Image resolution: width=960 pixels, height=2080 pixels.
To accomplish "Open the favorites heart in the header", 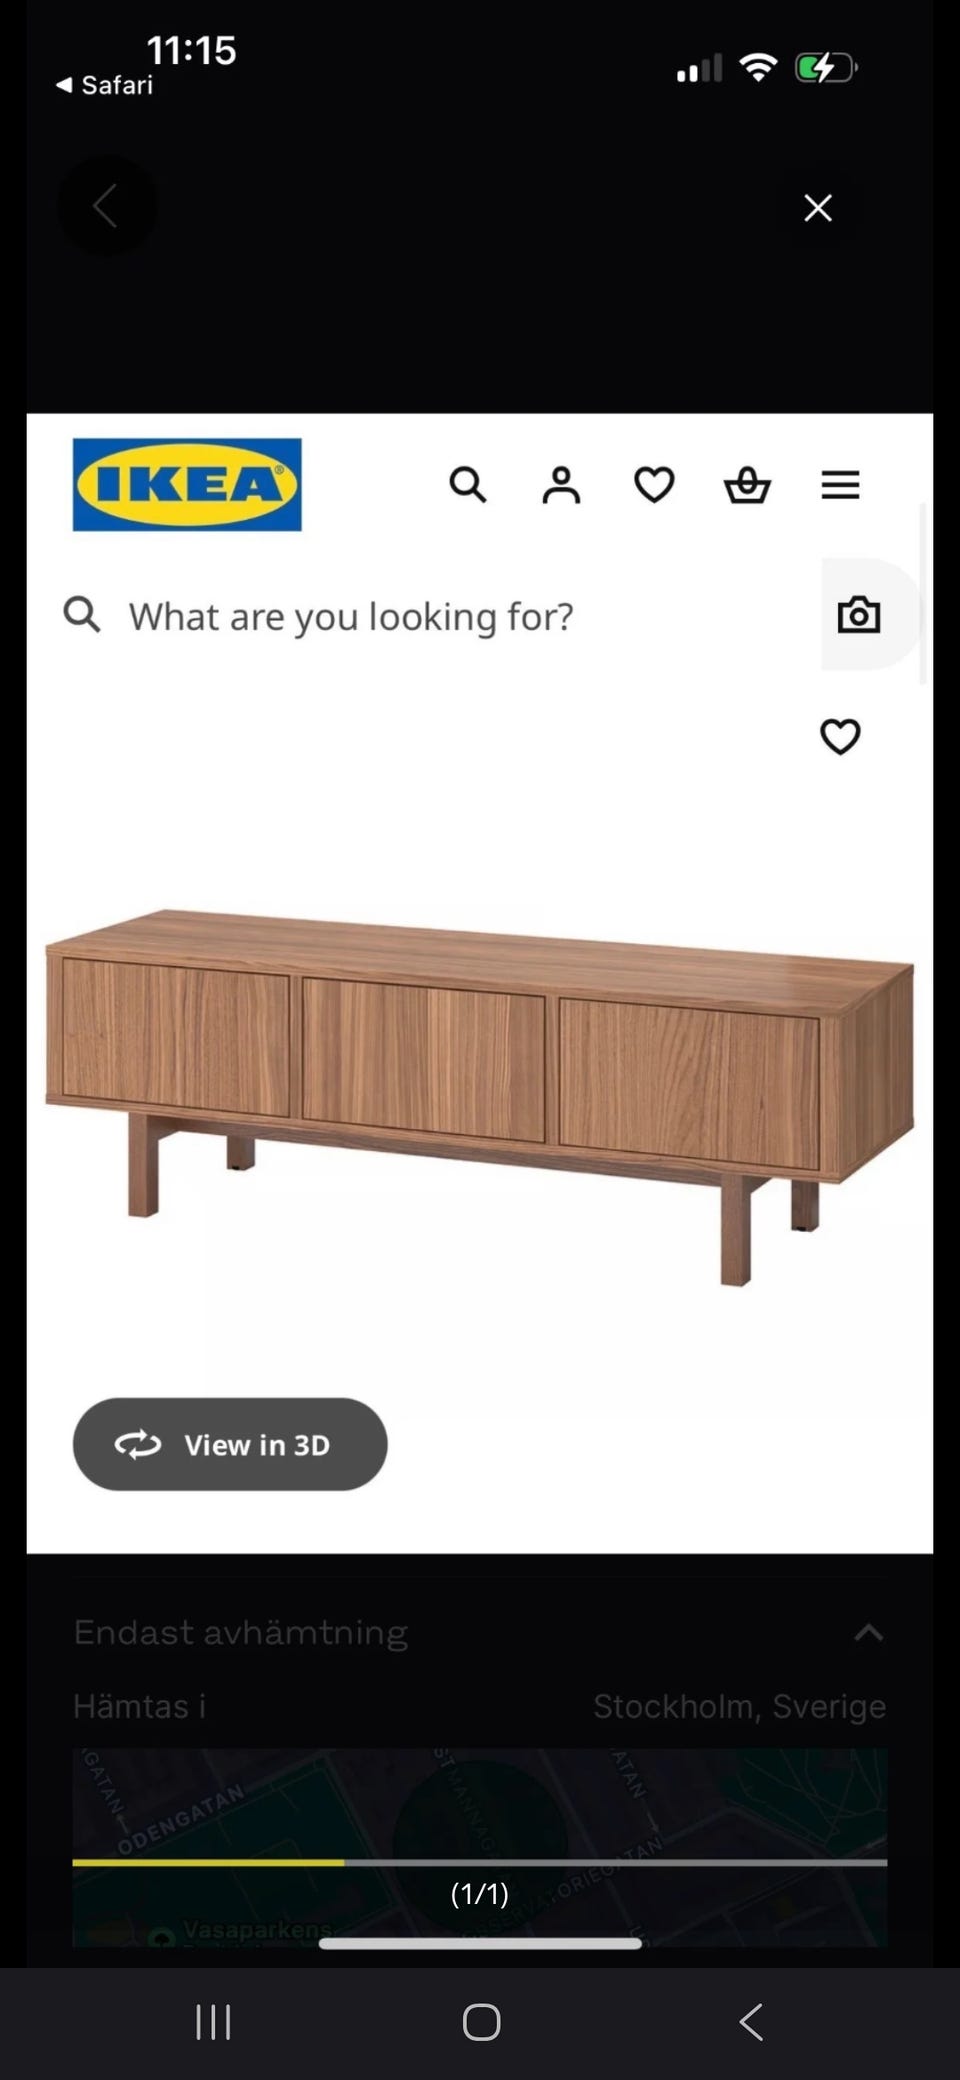I will [x=654, y=485].
